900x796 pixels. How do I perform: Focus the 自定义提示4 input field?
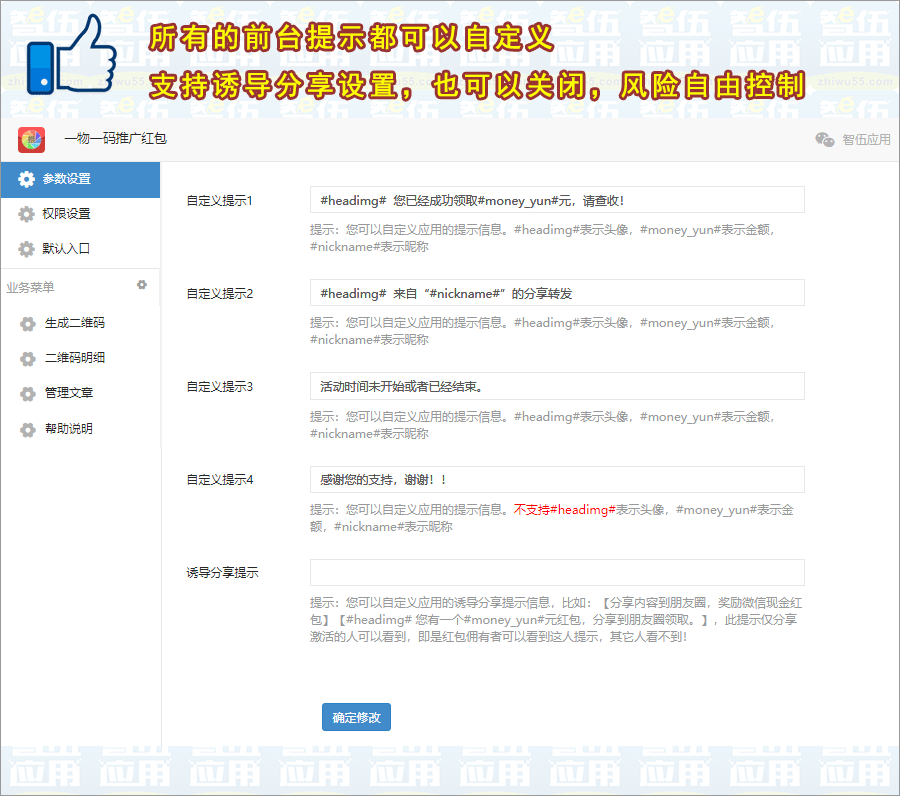(557, 480)
